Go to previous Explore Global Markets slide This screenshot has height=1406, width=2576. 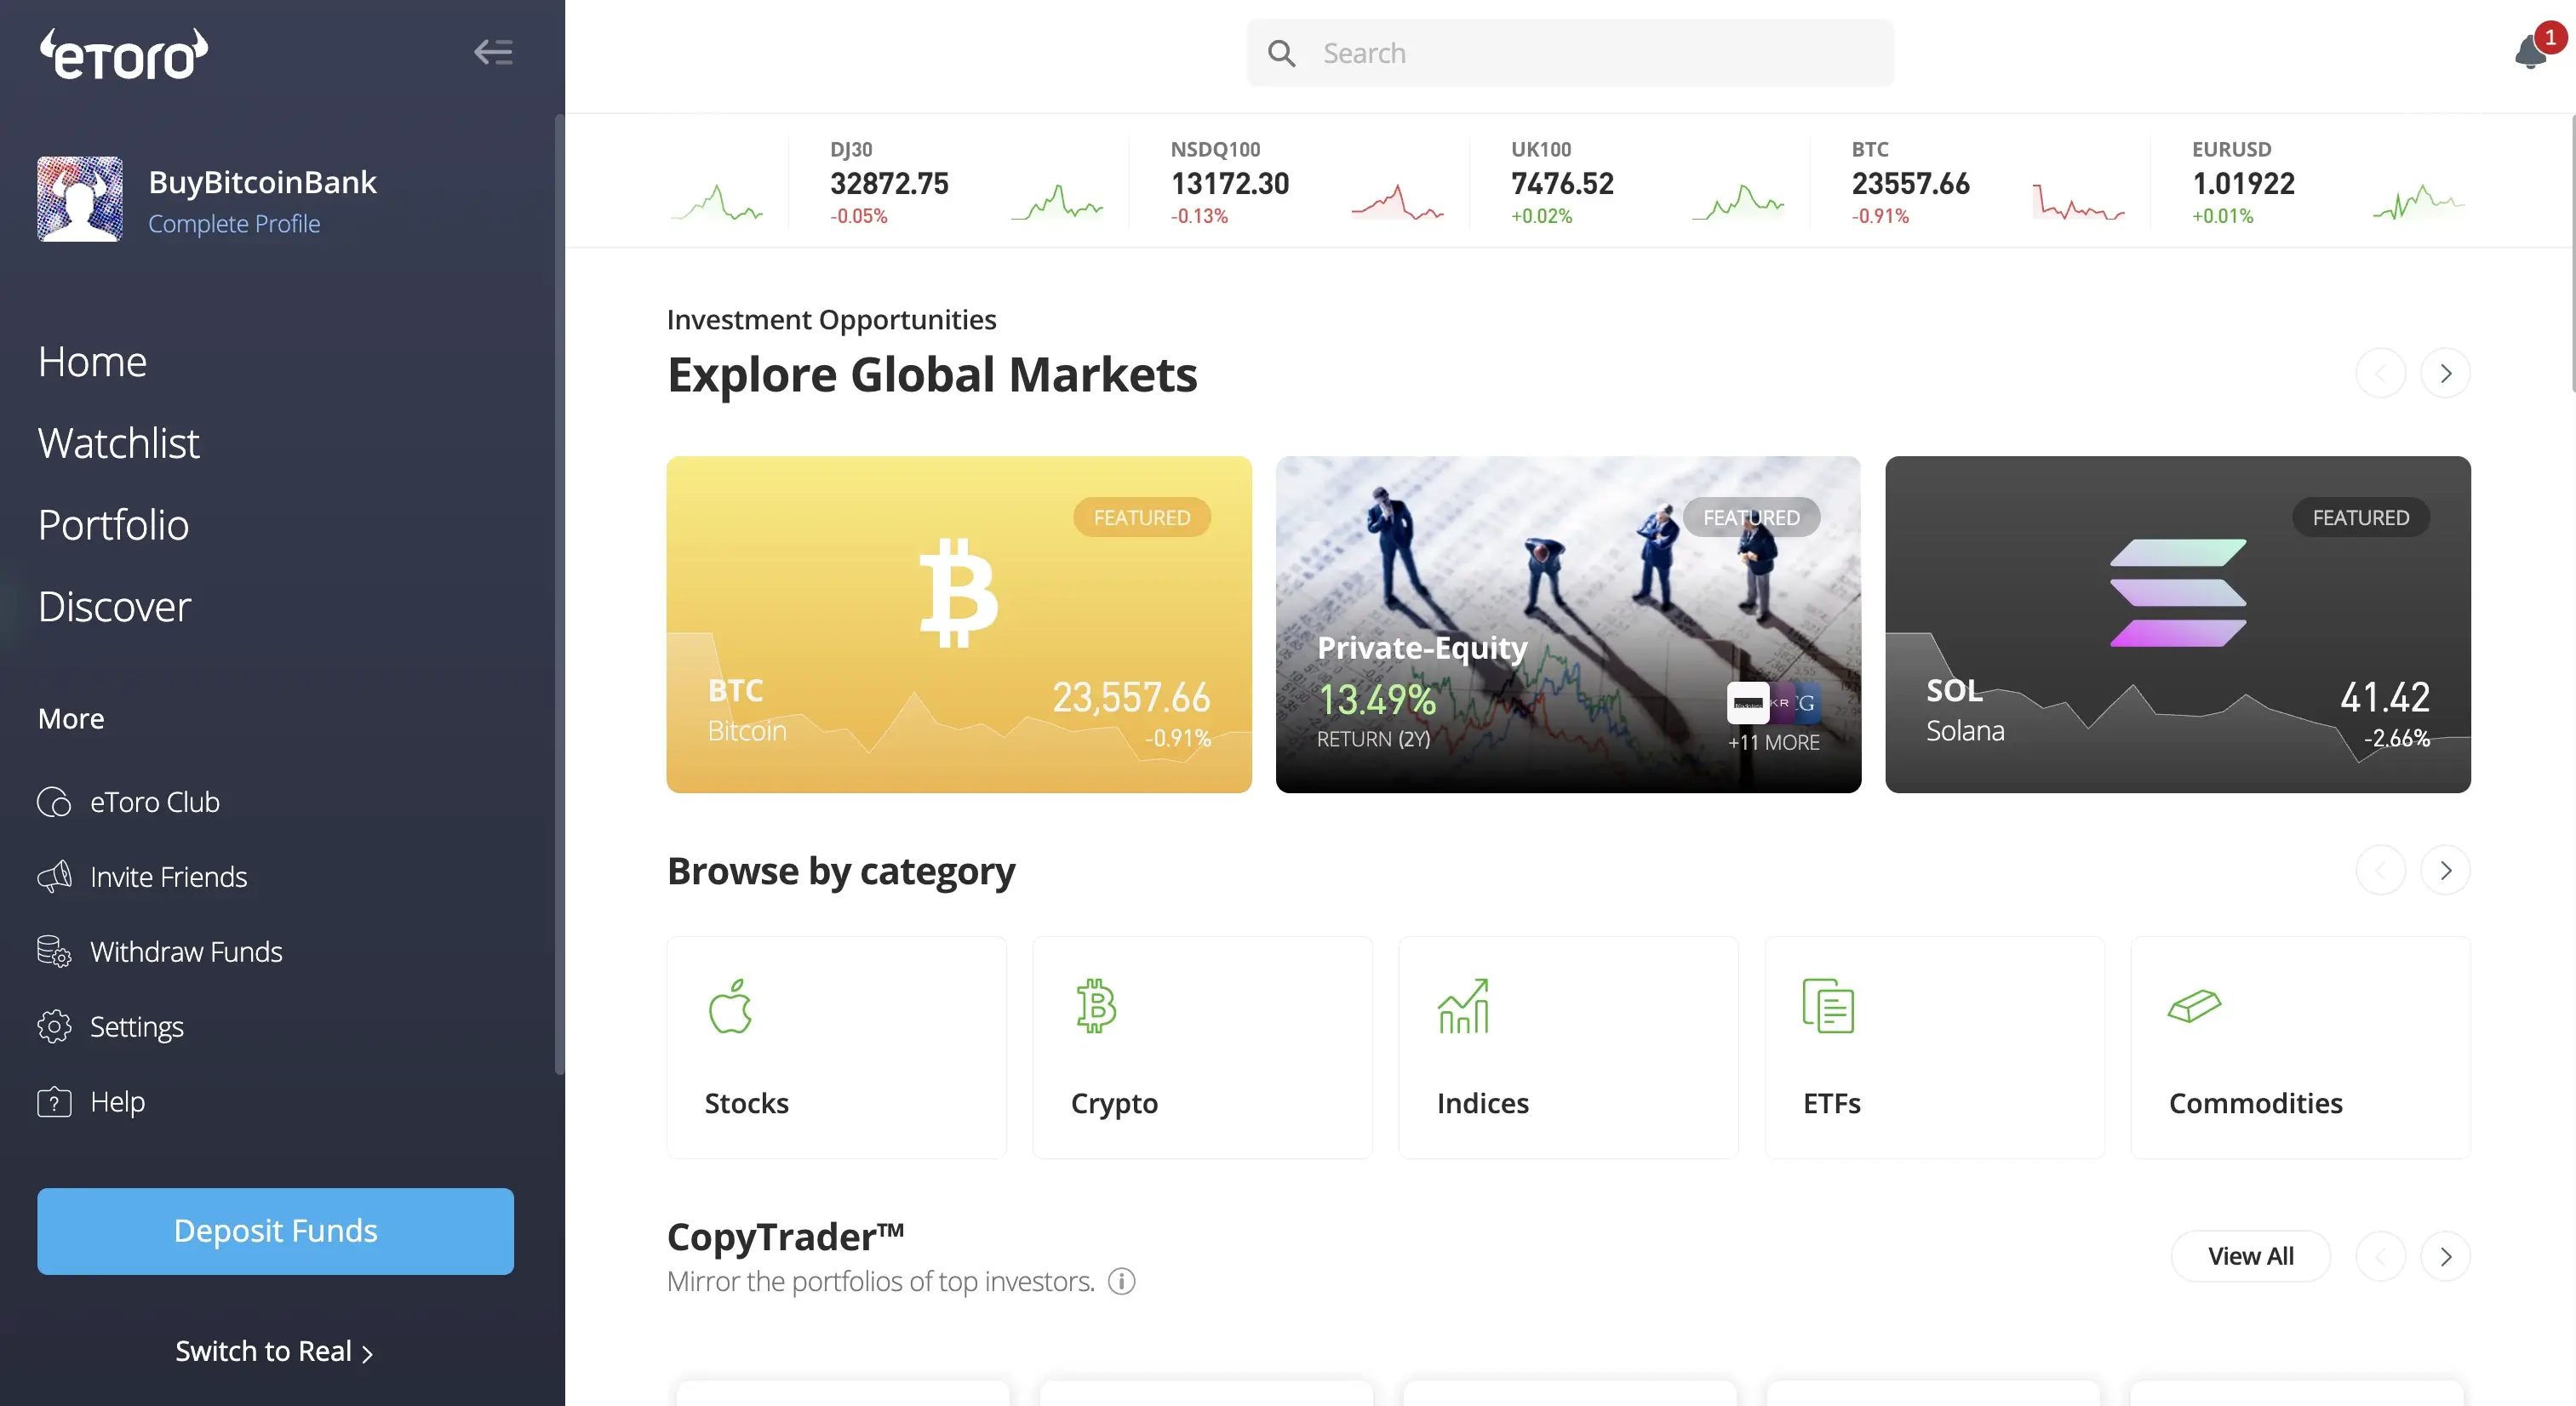2380,373
